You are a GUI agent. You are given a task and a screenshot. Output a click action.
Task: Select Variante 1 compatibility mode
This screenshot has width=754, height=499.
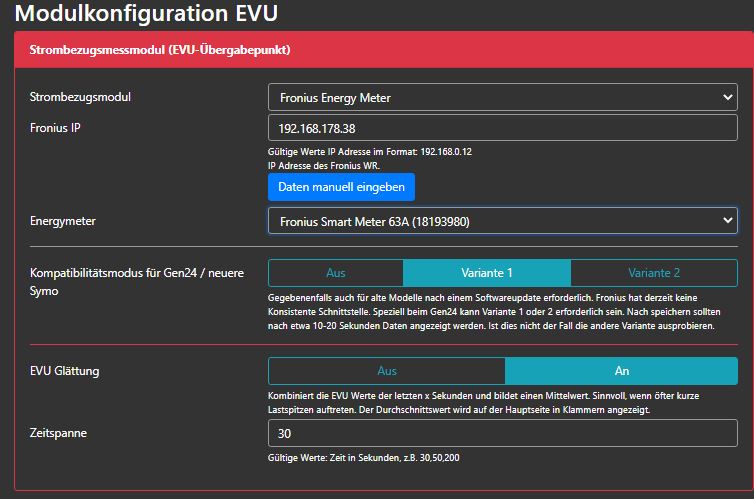pos(486,273)
